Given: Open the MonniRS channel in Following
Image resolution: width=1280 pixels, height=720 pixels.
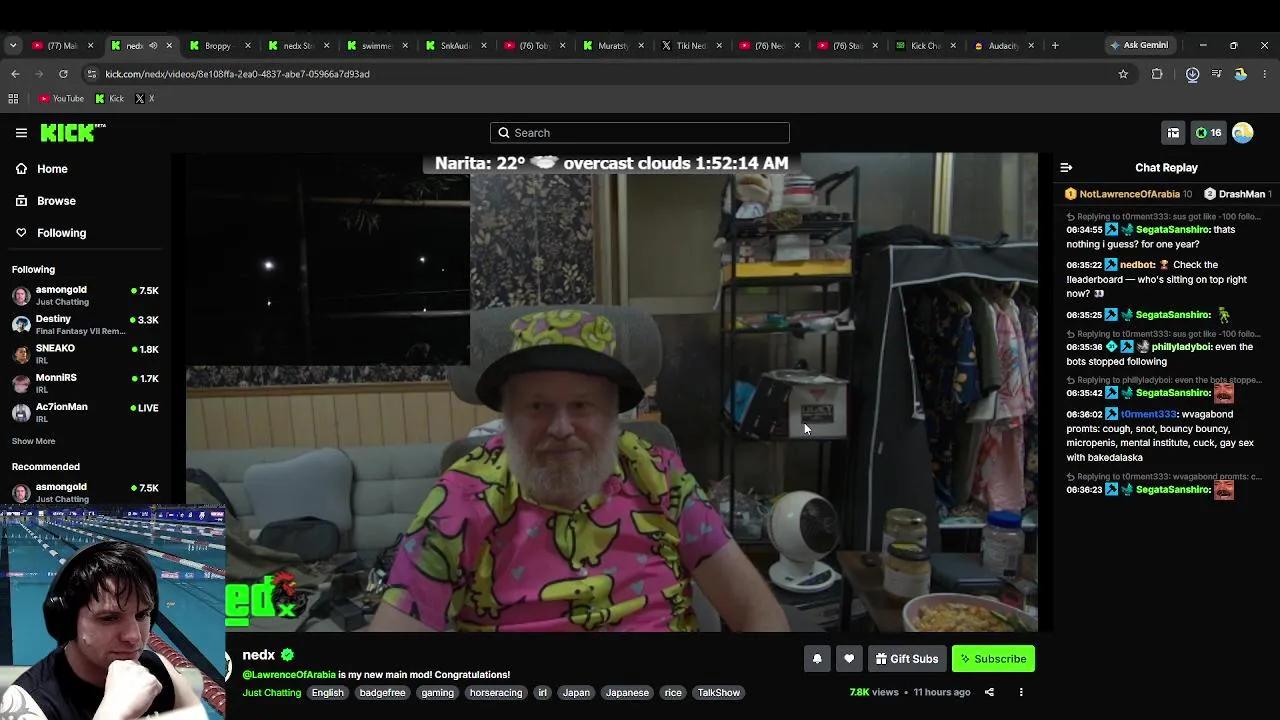Looking at the screenshot, I should (85, 383).
